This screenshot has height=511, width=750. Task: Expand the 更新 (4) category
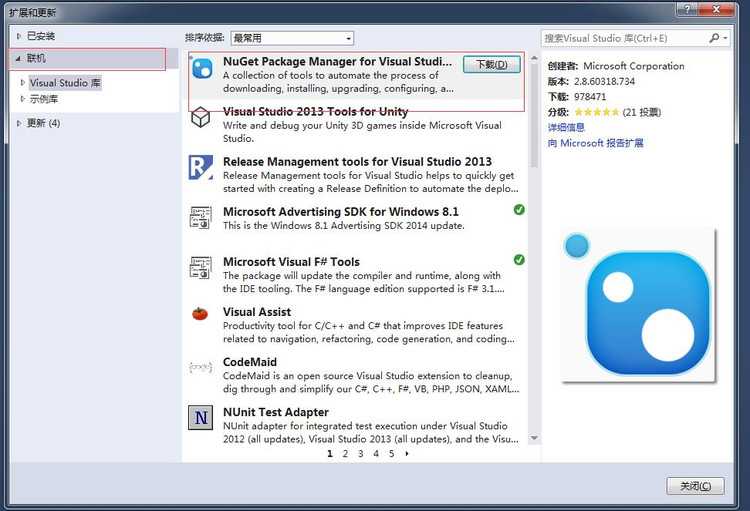pos(19,123)
